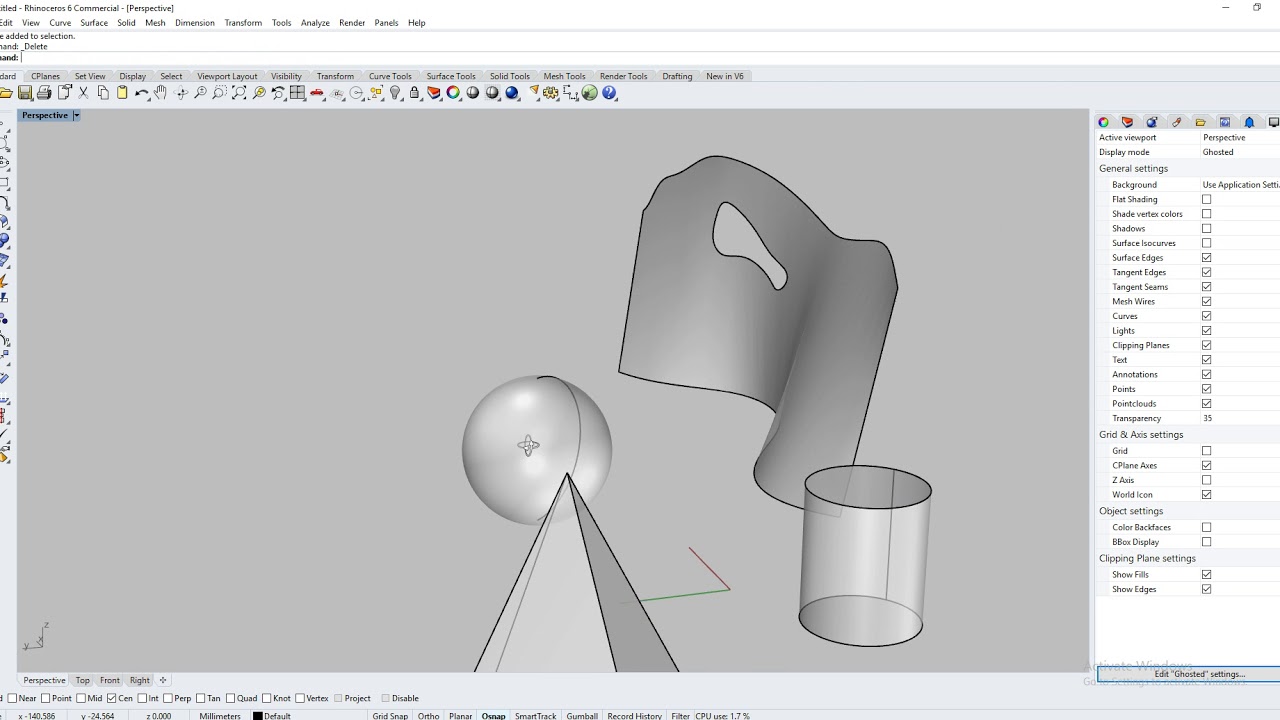The width and height of the screenshot is (1280, 720).
Task: Click the Millimeters units in status bar
Action: [x=220, y=716]
